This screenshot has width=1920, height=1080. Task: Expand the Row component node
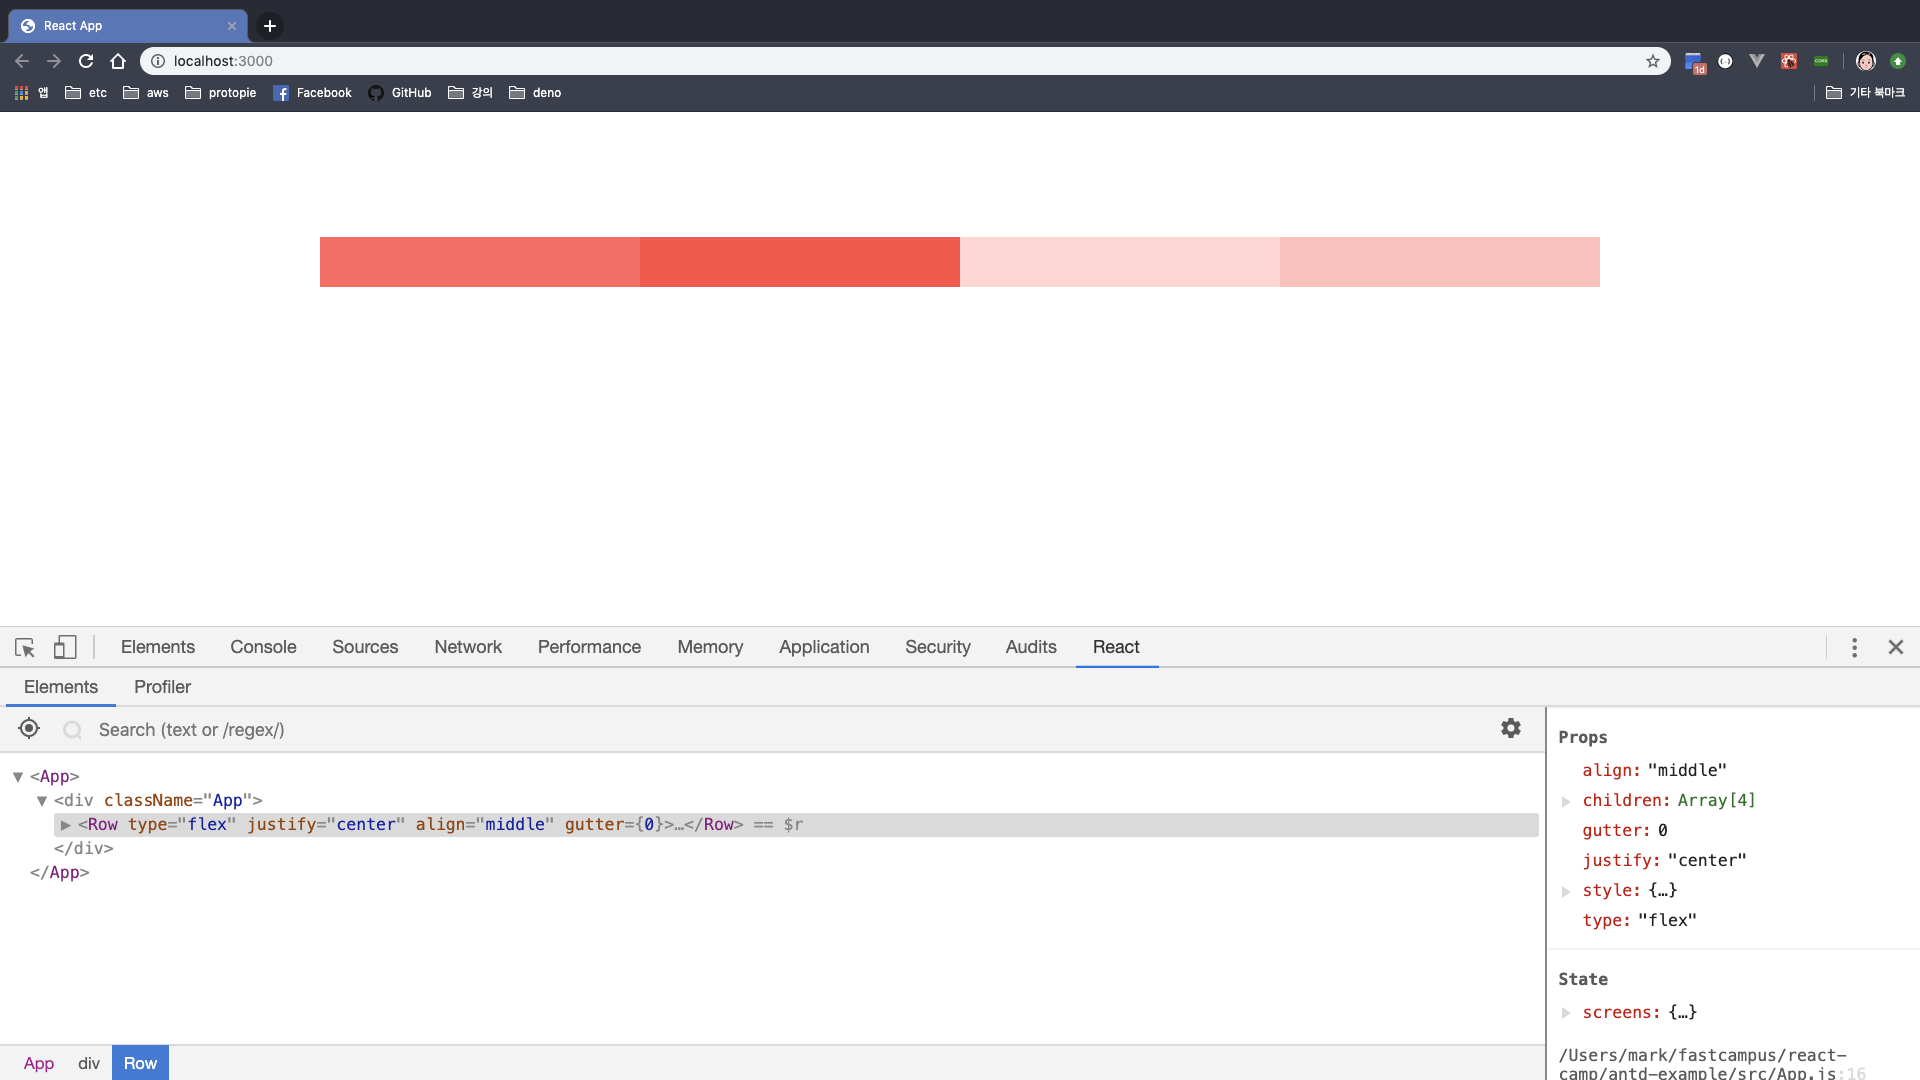tap(66, 825)
